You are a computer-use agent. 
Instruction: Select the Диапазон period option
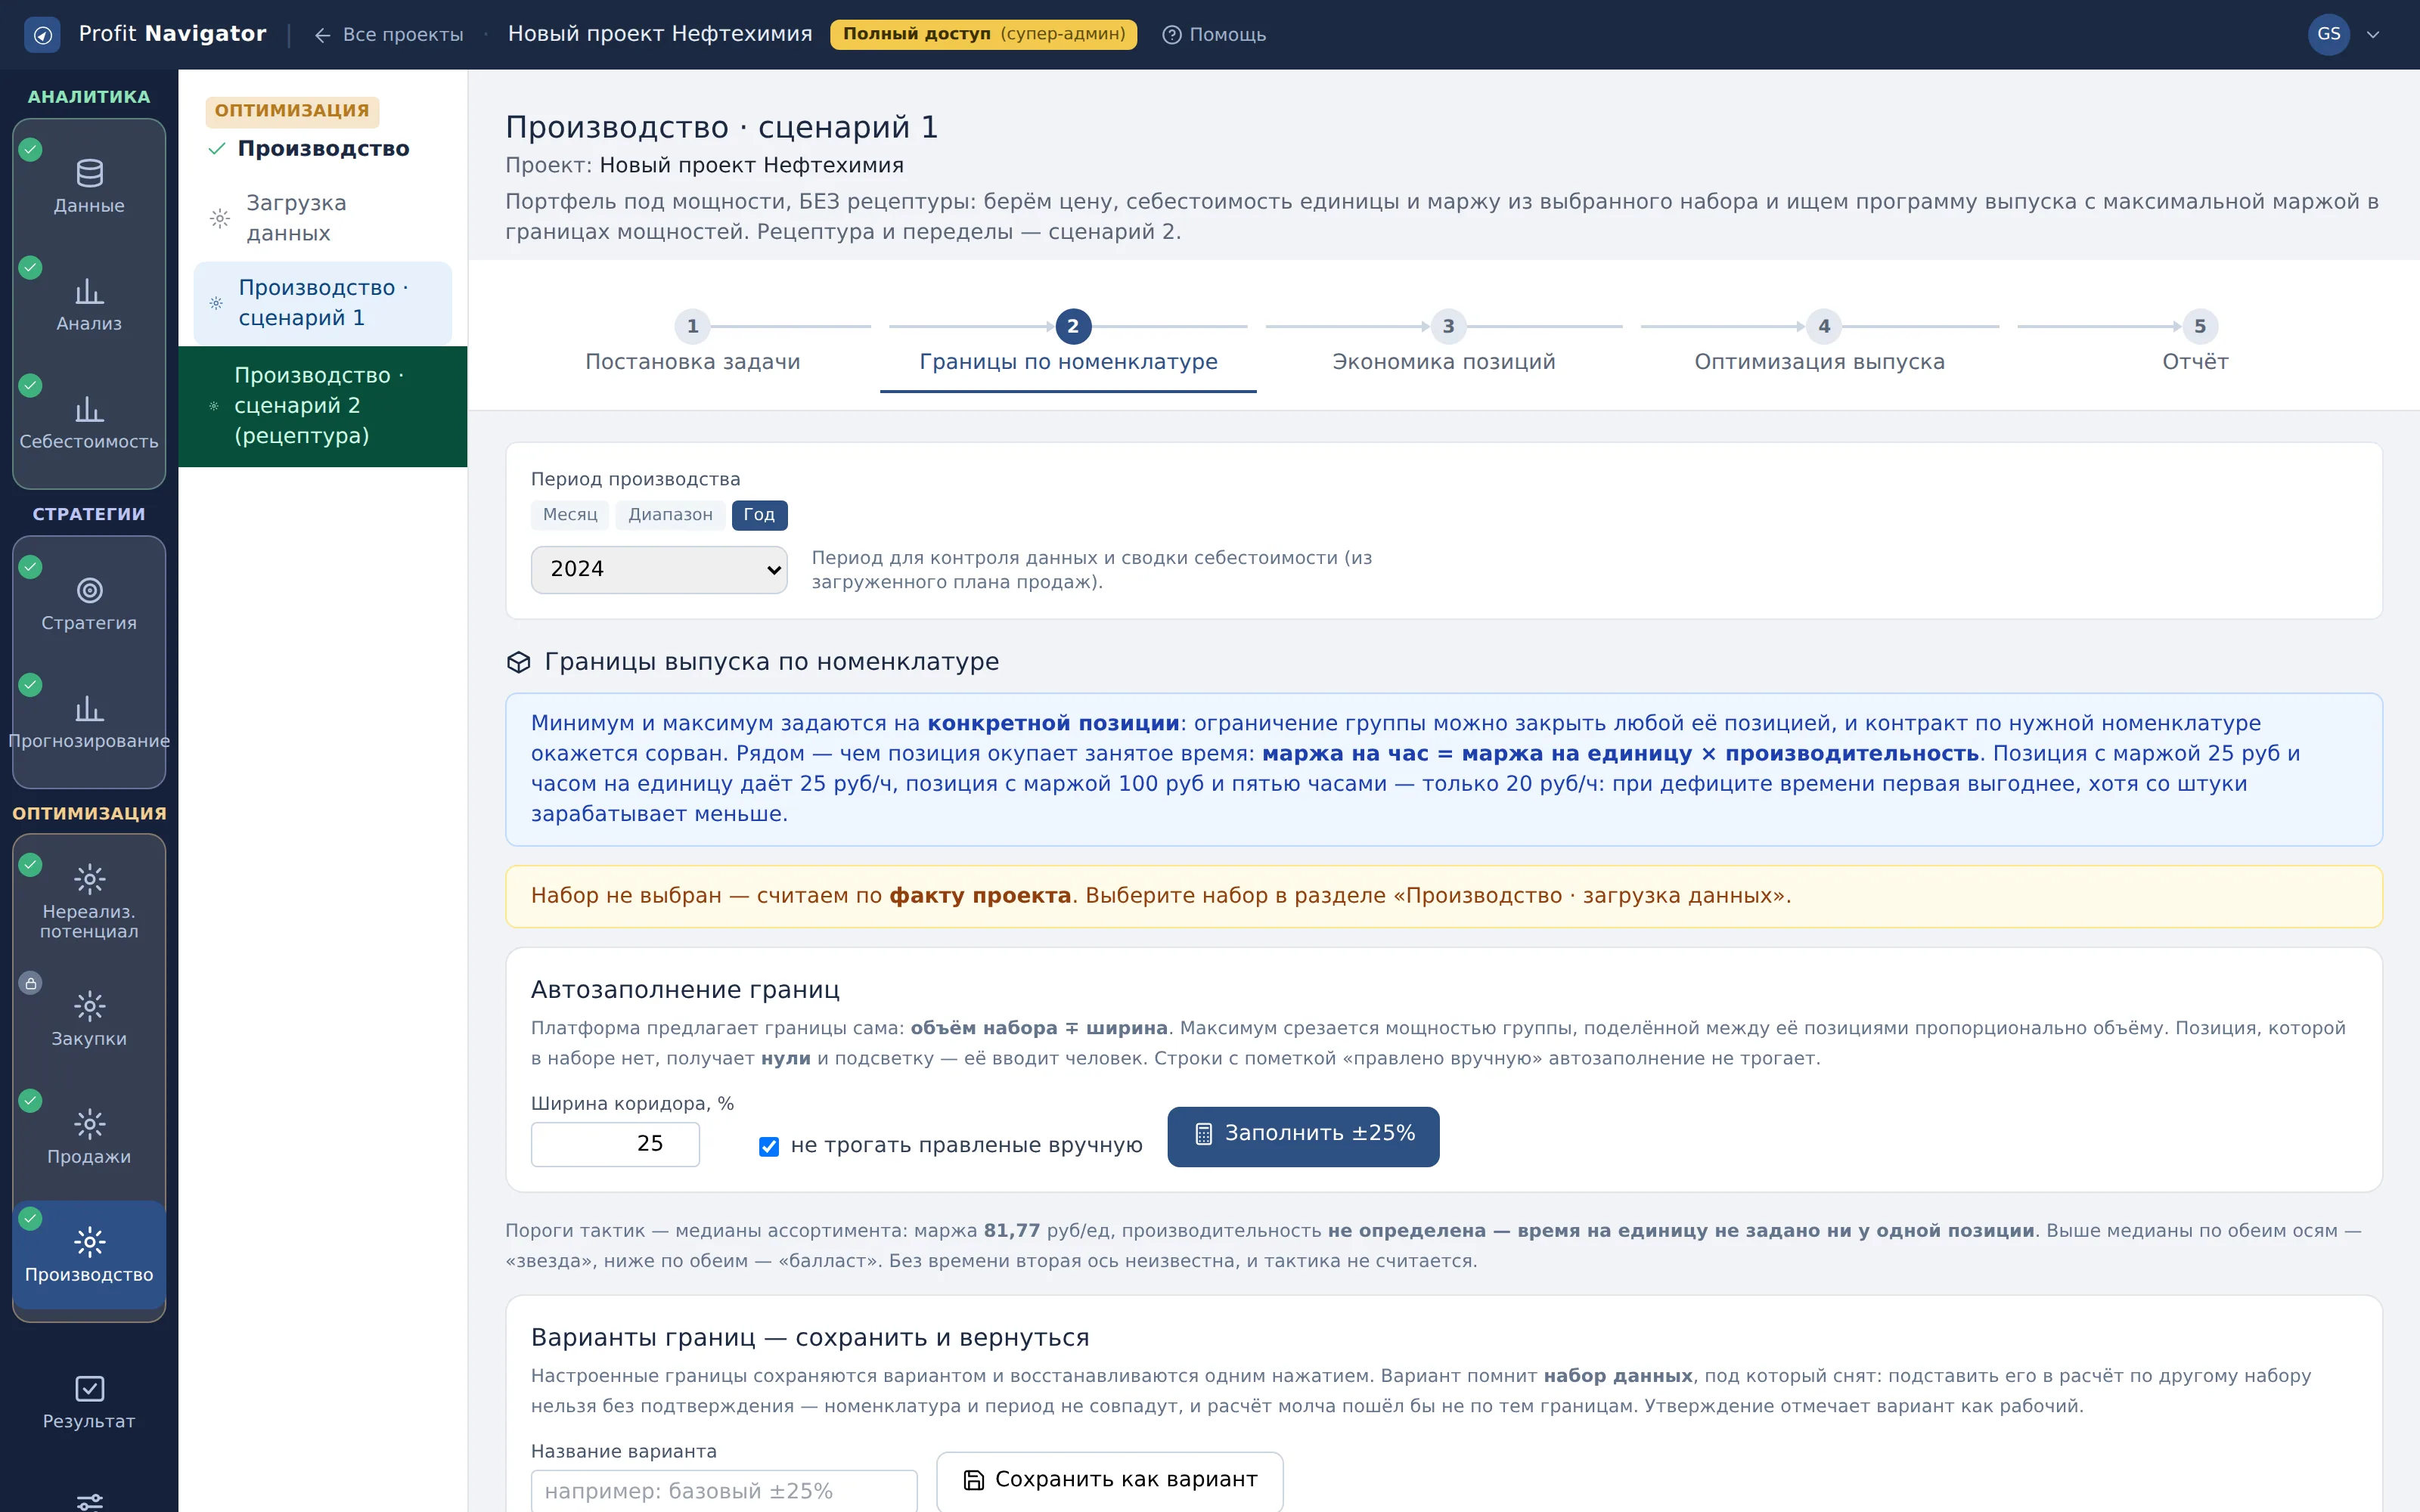(670, 515)
